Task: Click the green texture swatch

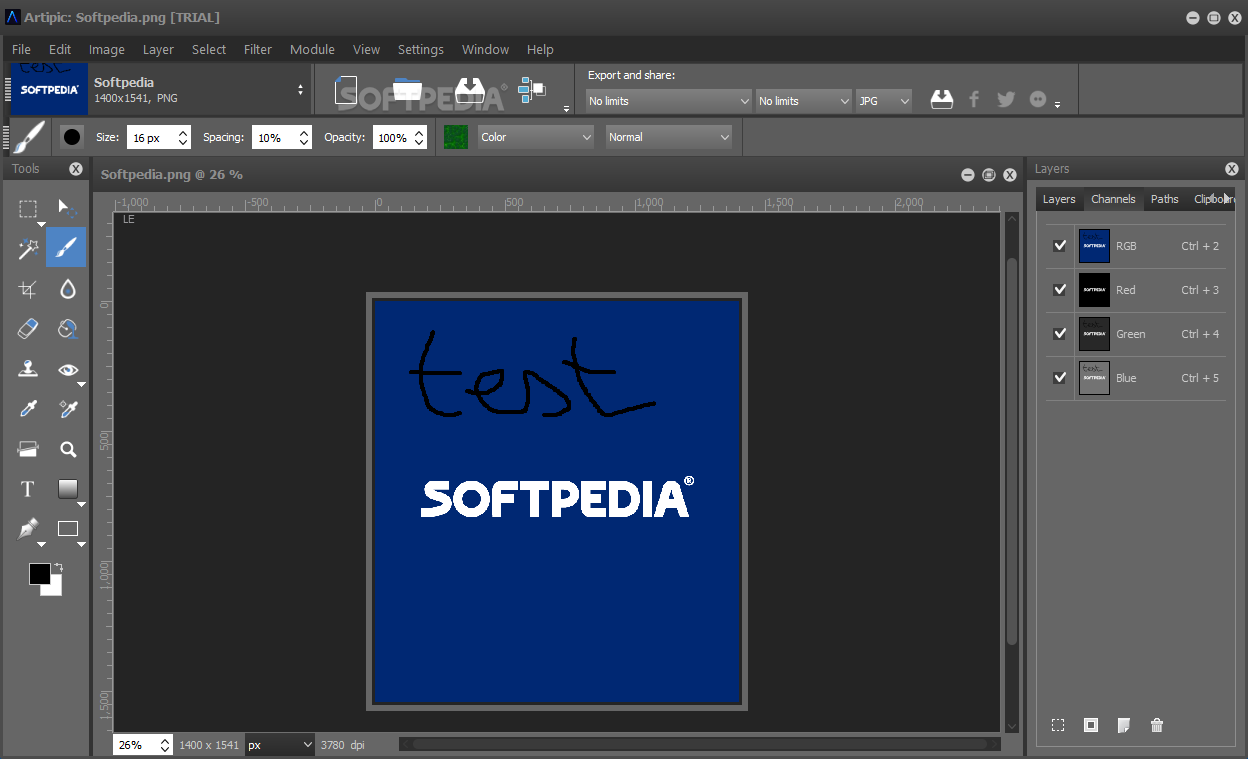Action: [x=456, y=137]
